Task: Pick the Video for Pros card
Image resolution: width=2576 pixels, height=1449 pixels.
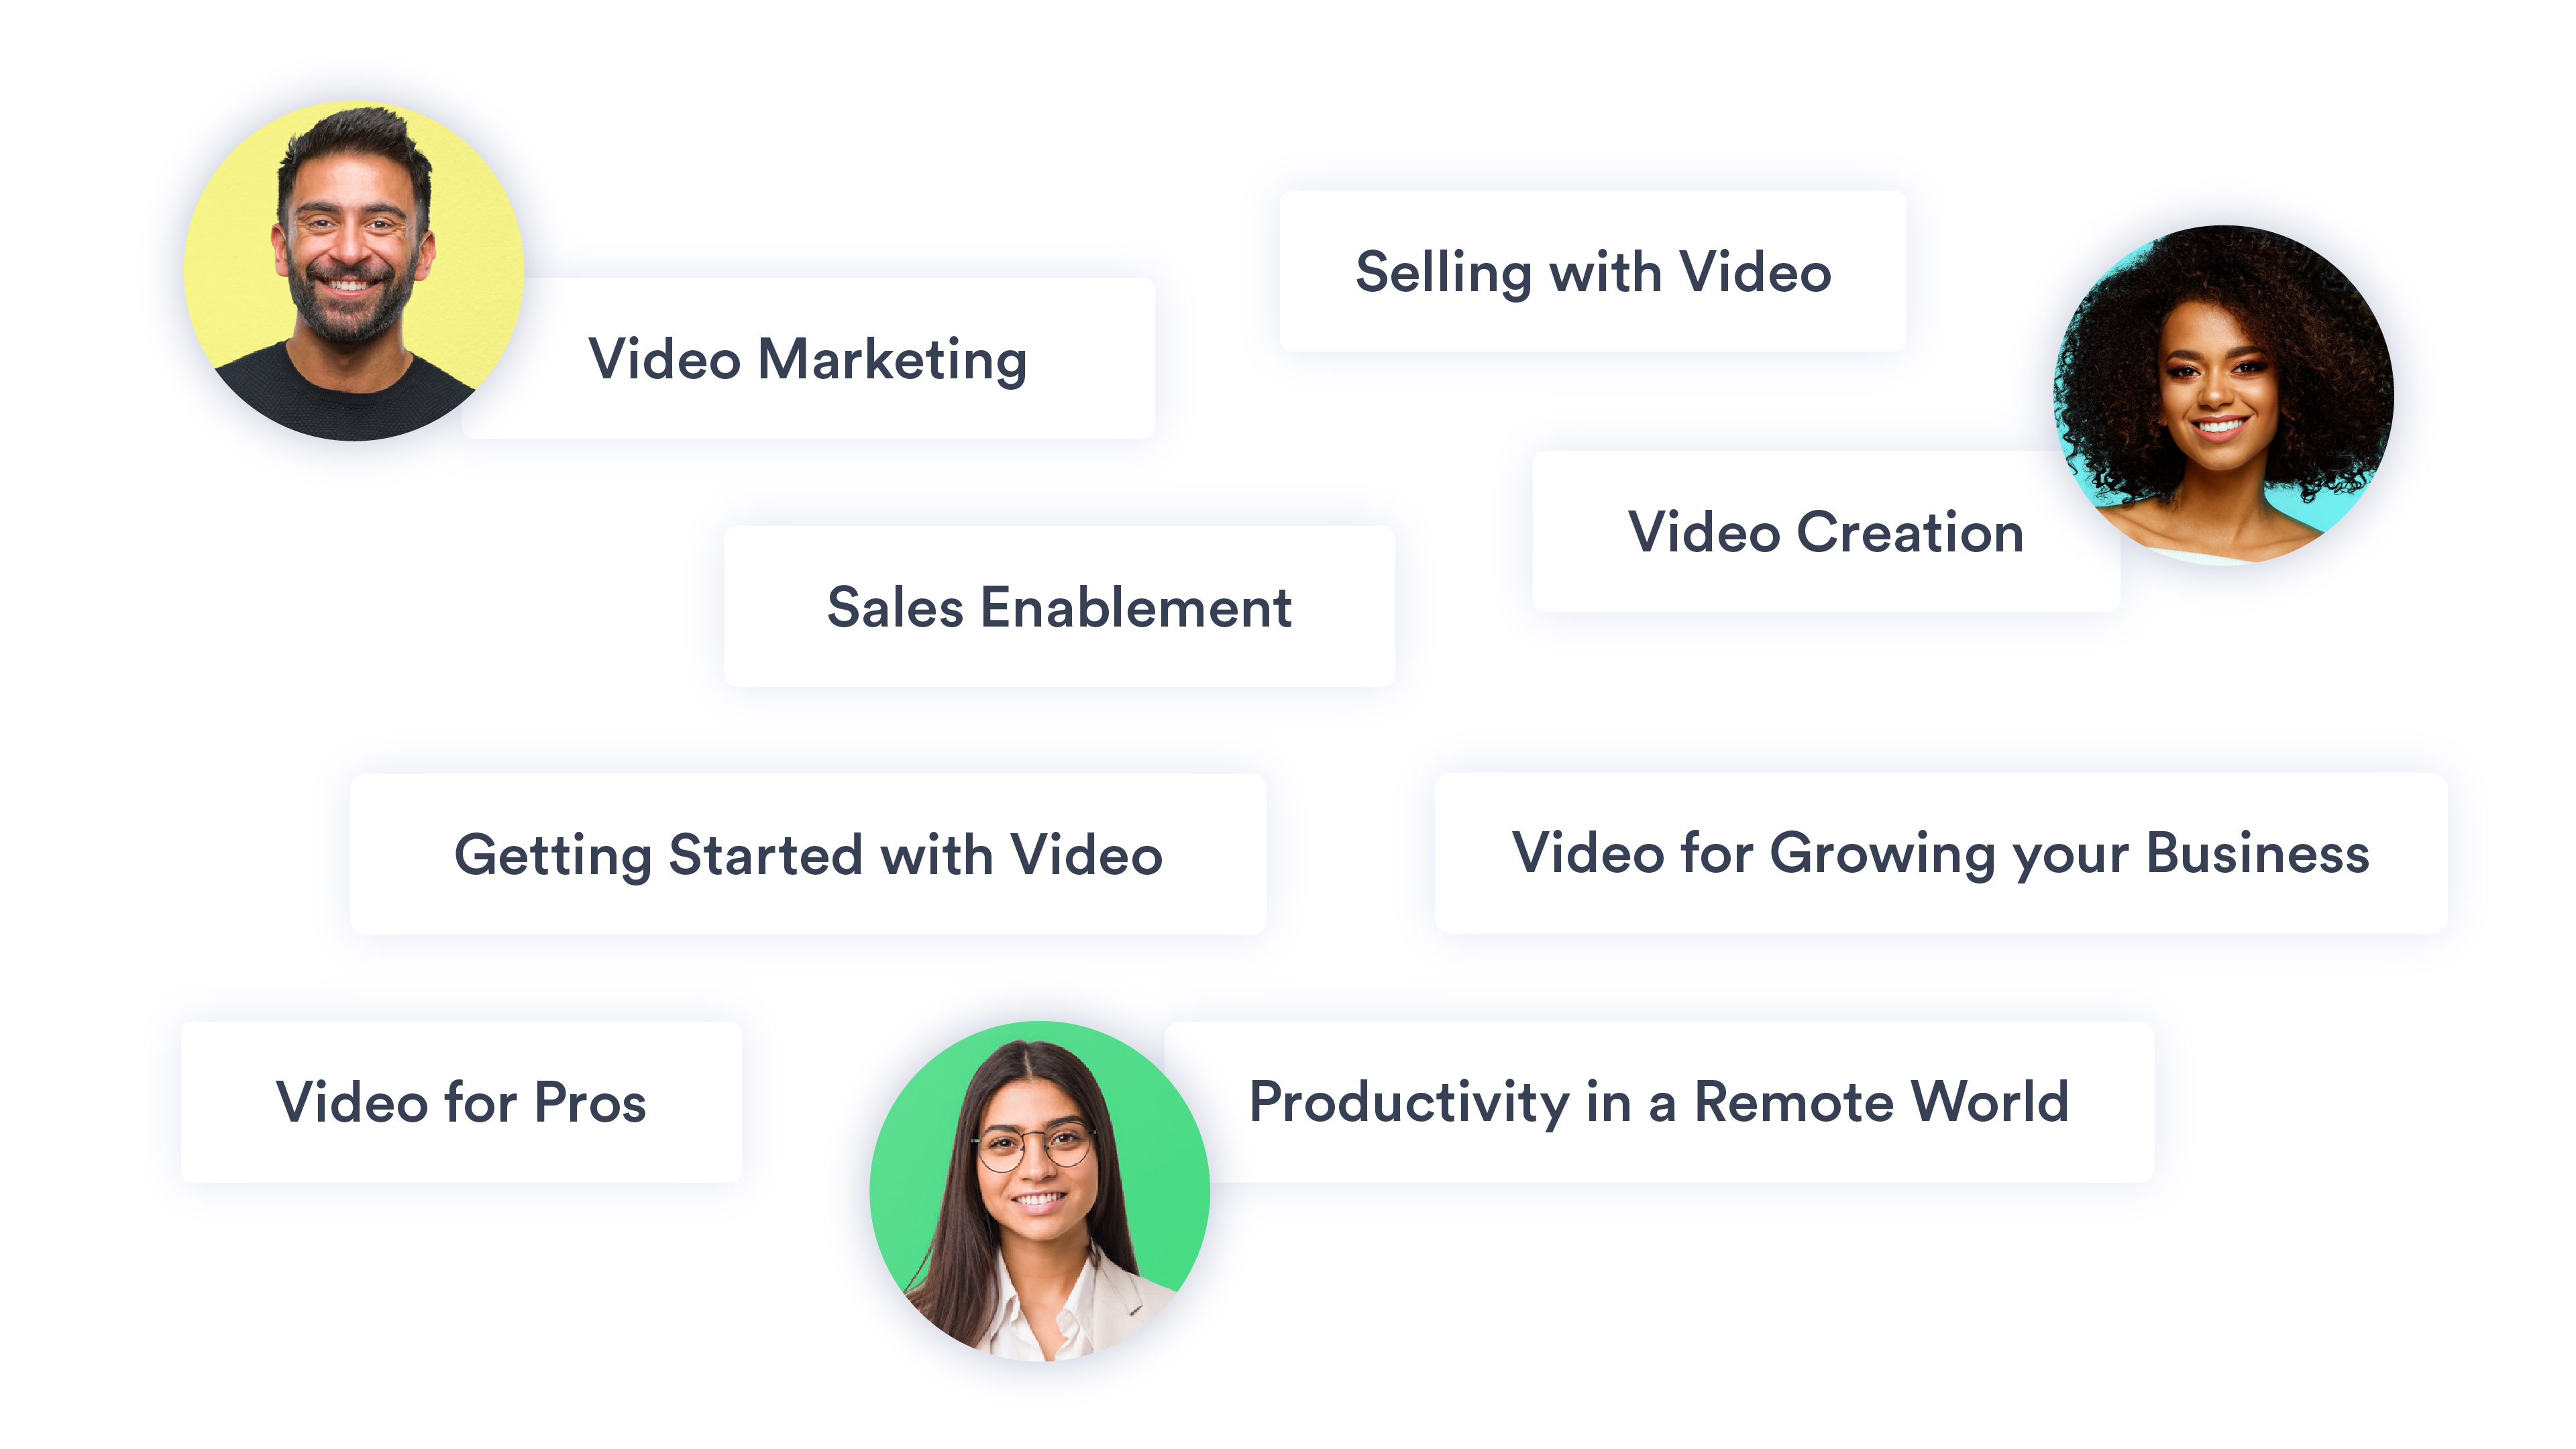Action: 461,1102
